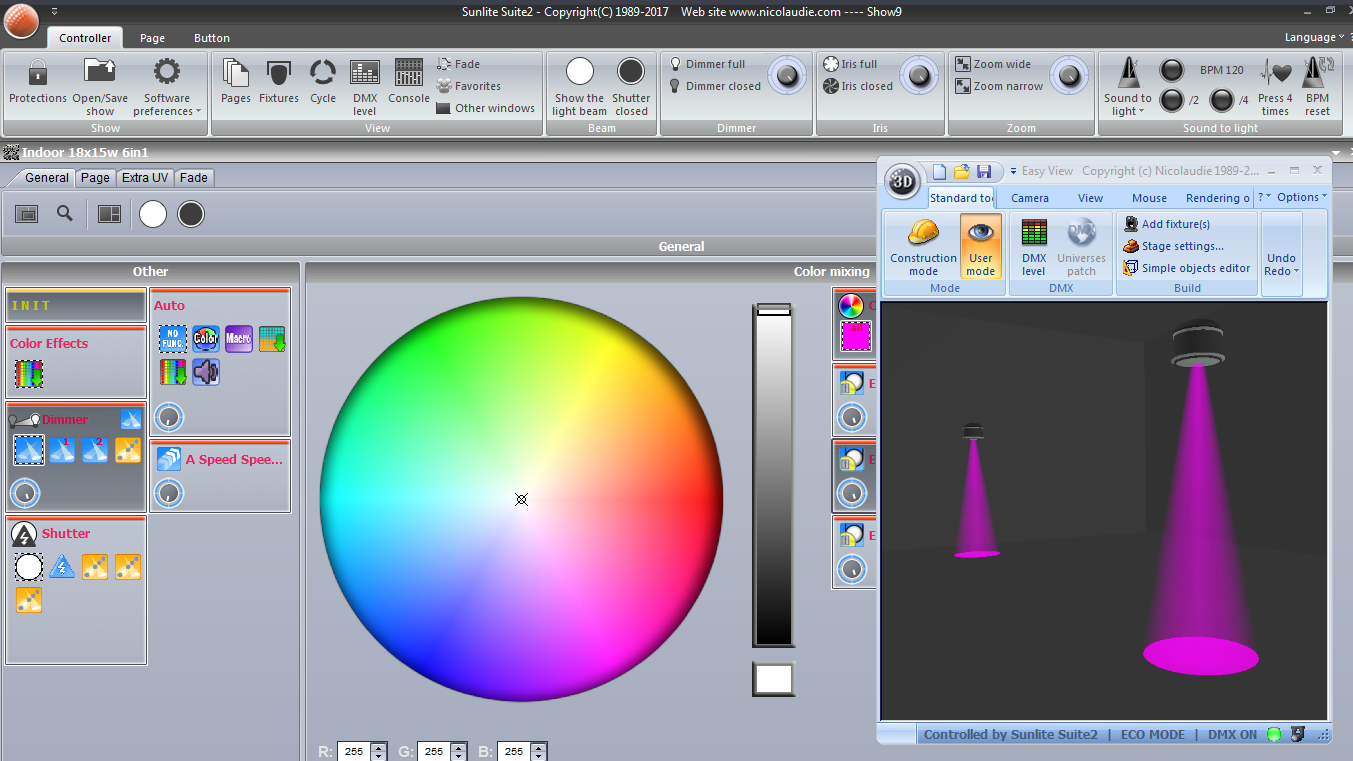Select the speaker sound preset under Auto
Viewport: 1353px width, 761px height.
coord(205,372)
